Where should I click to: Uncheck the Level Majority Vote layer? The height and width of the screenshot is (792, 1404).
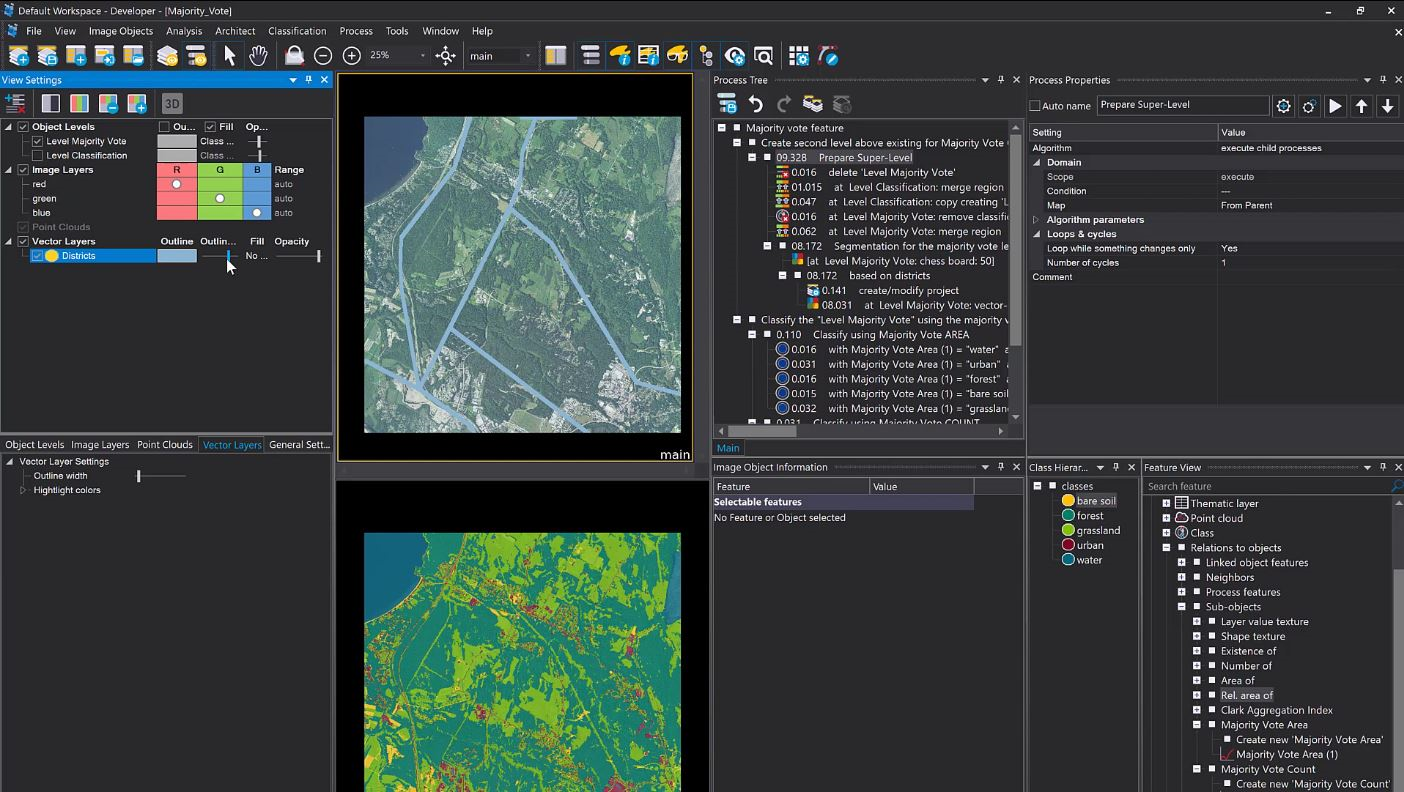[x=38, y=141]
